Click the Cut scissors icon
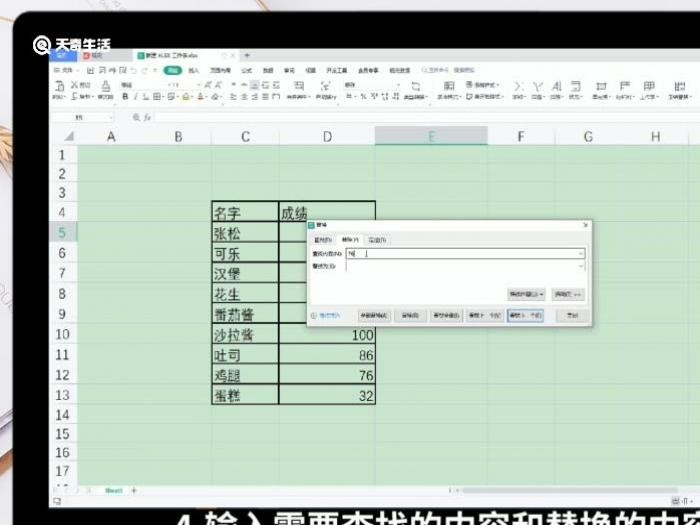700x525 pixels. coord(73,86)
